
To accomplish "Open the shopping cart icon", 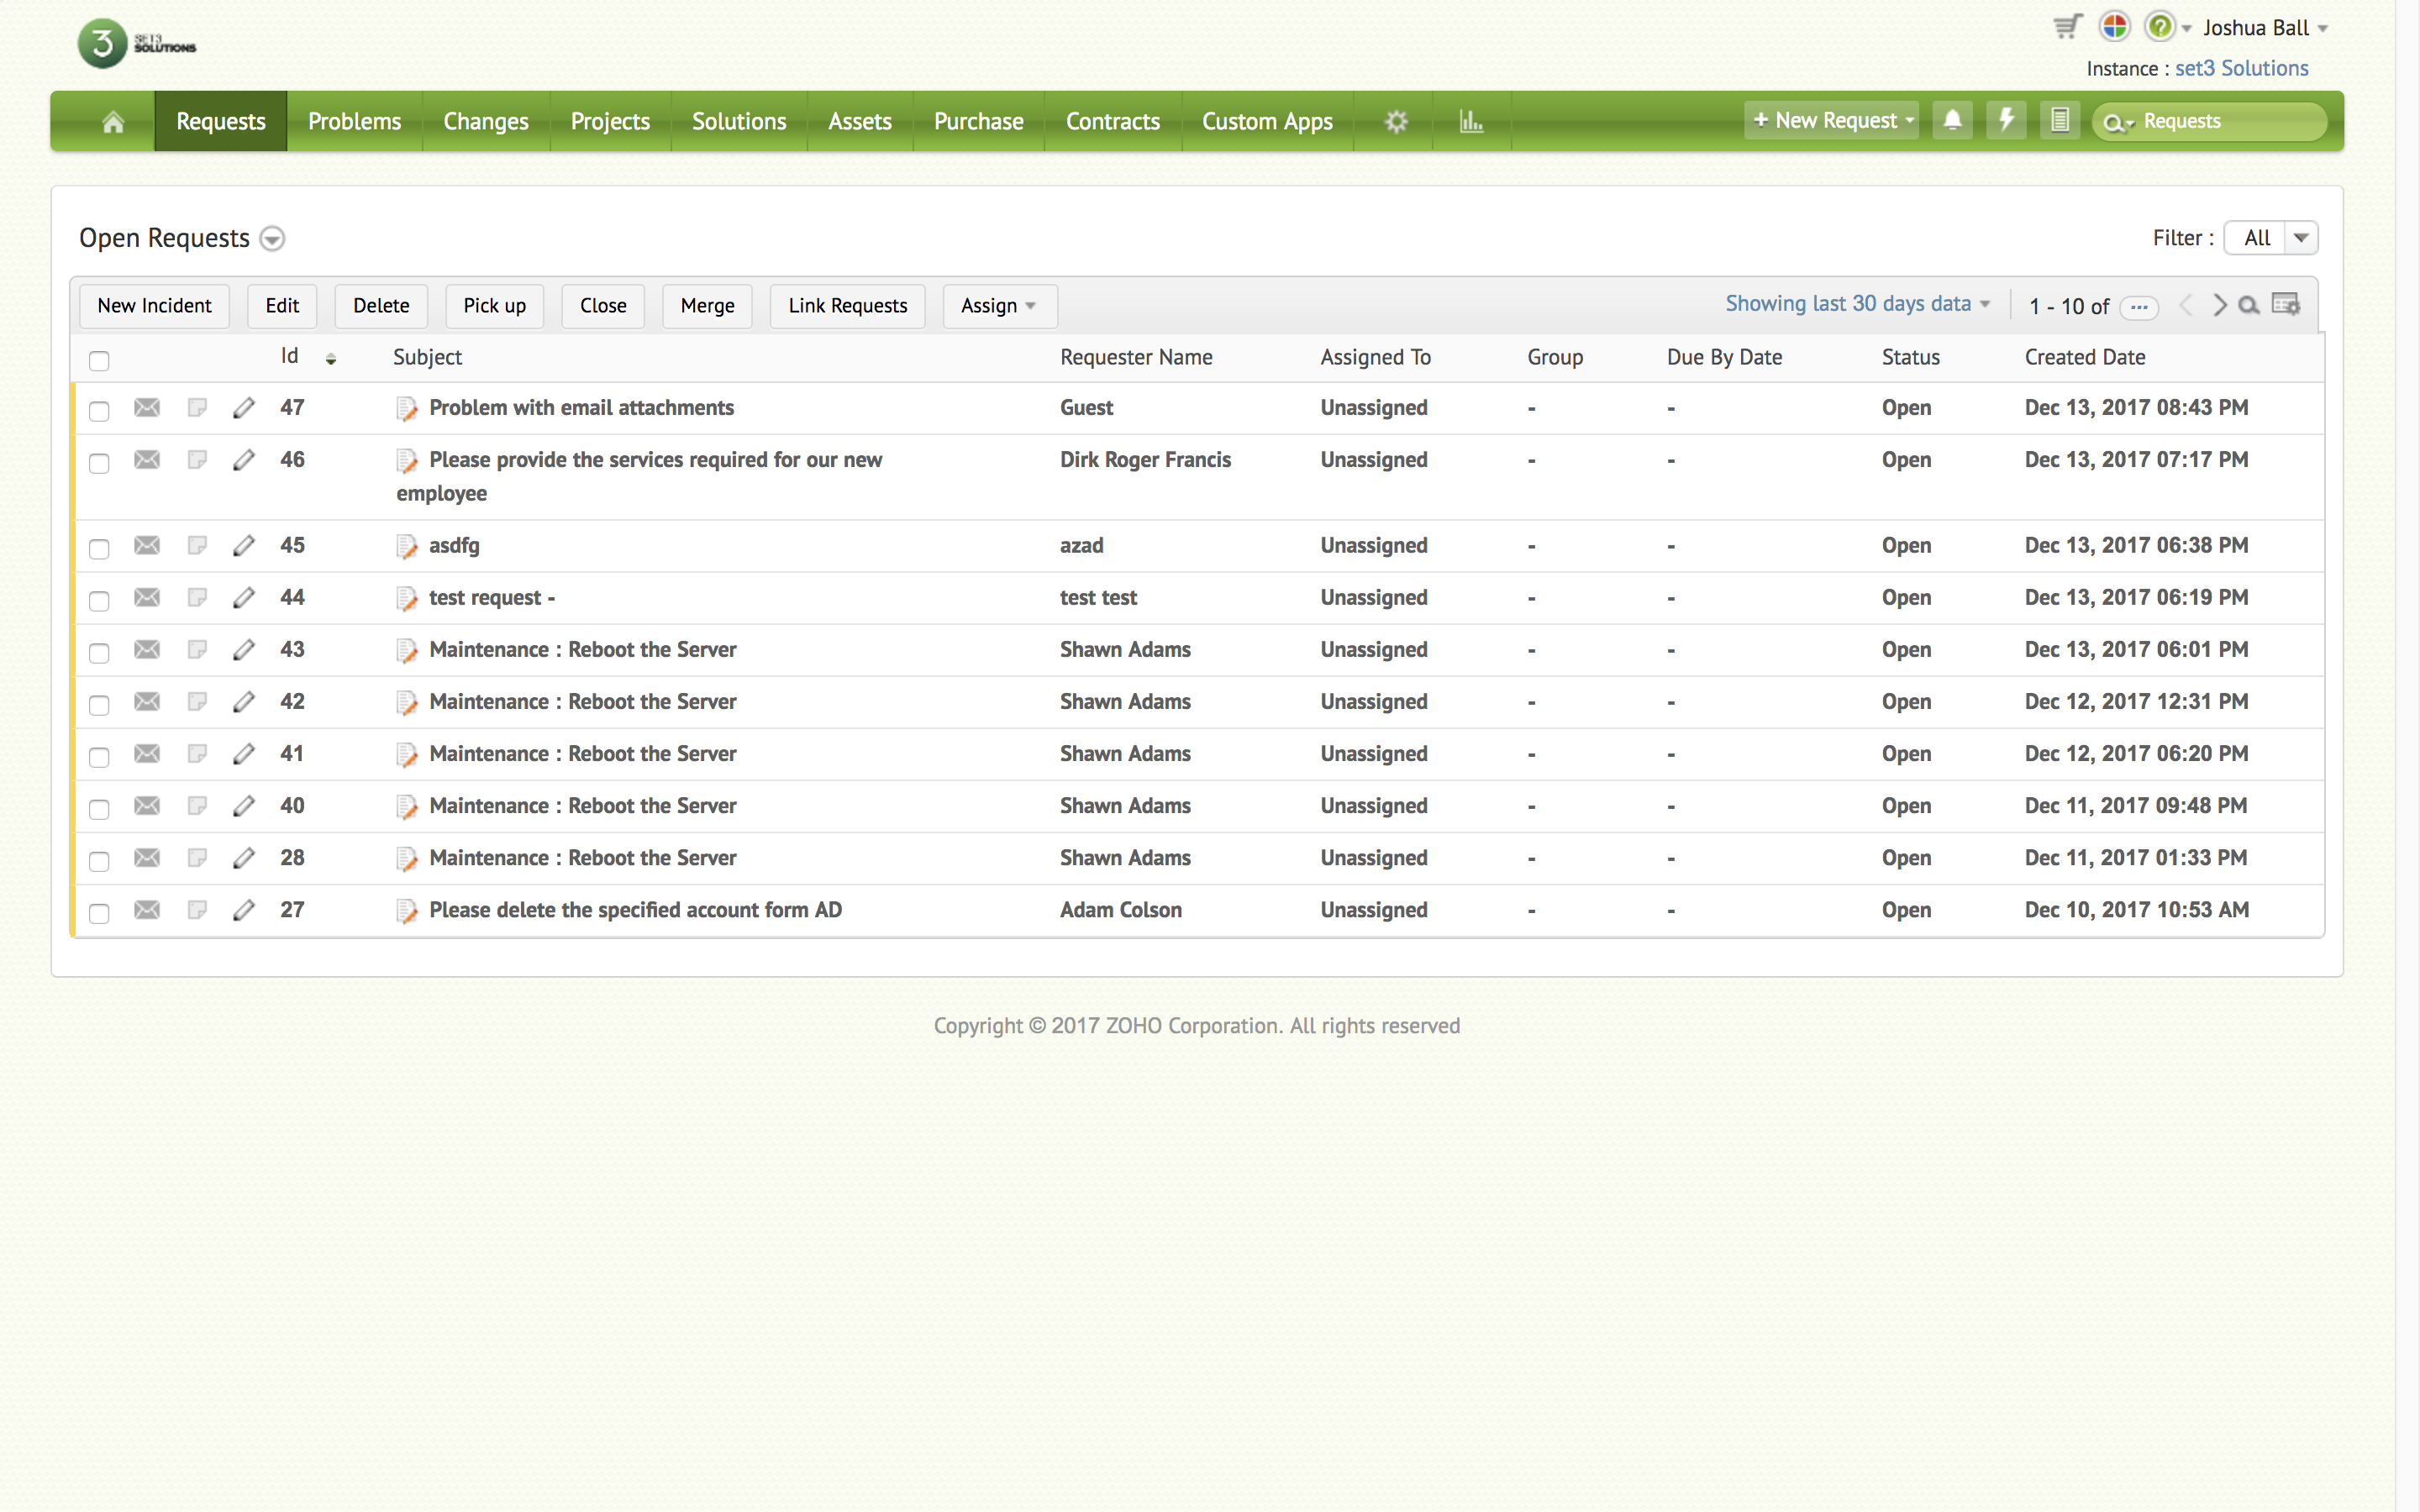I will (x=2067, y=27).
